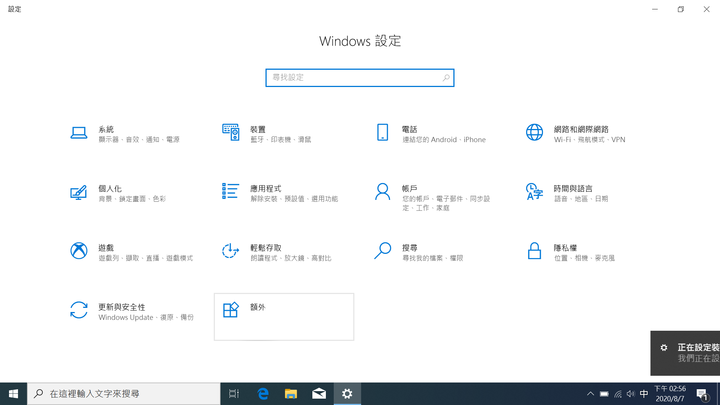Show hidden tray icons chevron
This screenshot has height=405, width=720.
(591, 394)
